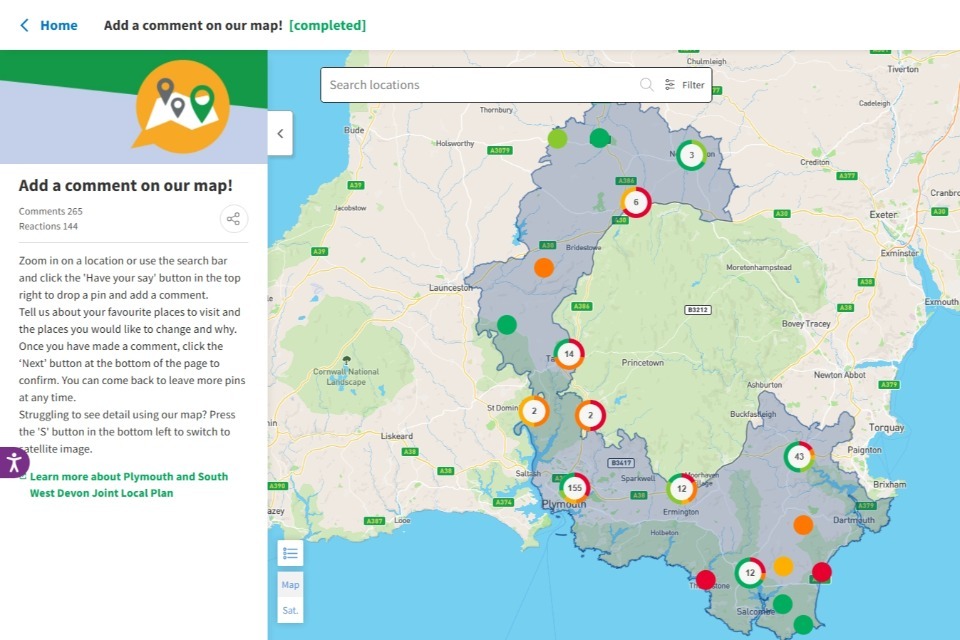Viewport: 960px width, 640px height.
Task: Open the 43 comment cluster marker
Action: [798, 457]
